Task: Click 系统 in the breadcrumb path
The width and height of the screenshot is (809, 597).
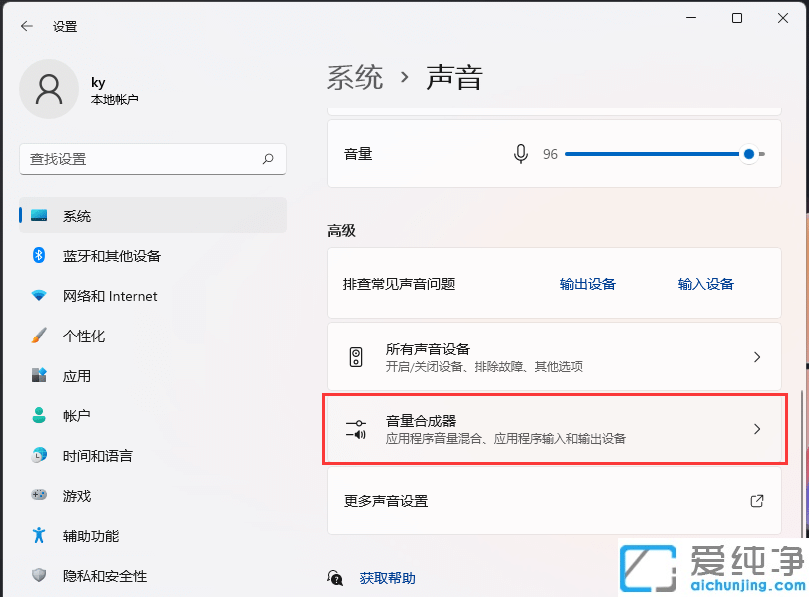Action: click(x=355, y=77)
